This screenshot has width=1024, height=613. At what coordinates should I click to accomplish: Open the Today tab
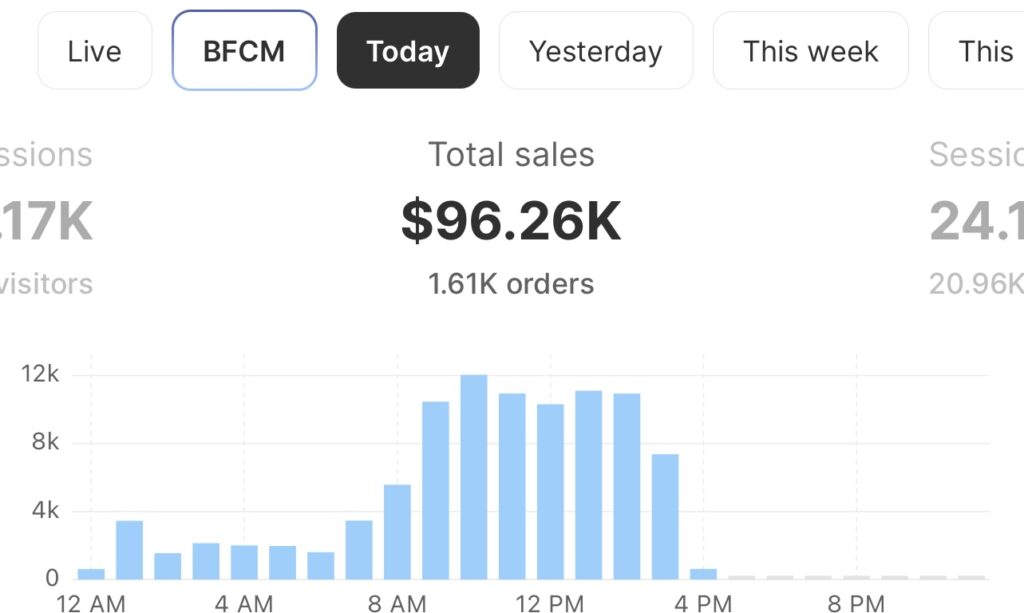tap(407, 51)
